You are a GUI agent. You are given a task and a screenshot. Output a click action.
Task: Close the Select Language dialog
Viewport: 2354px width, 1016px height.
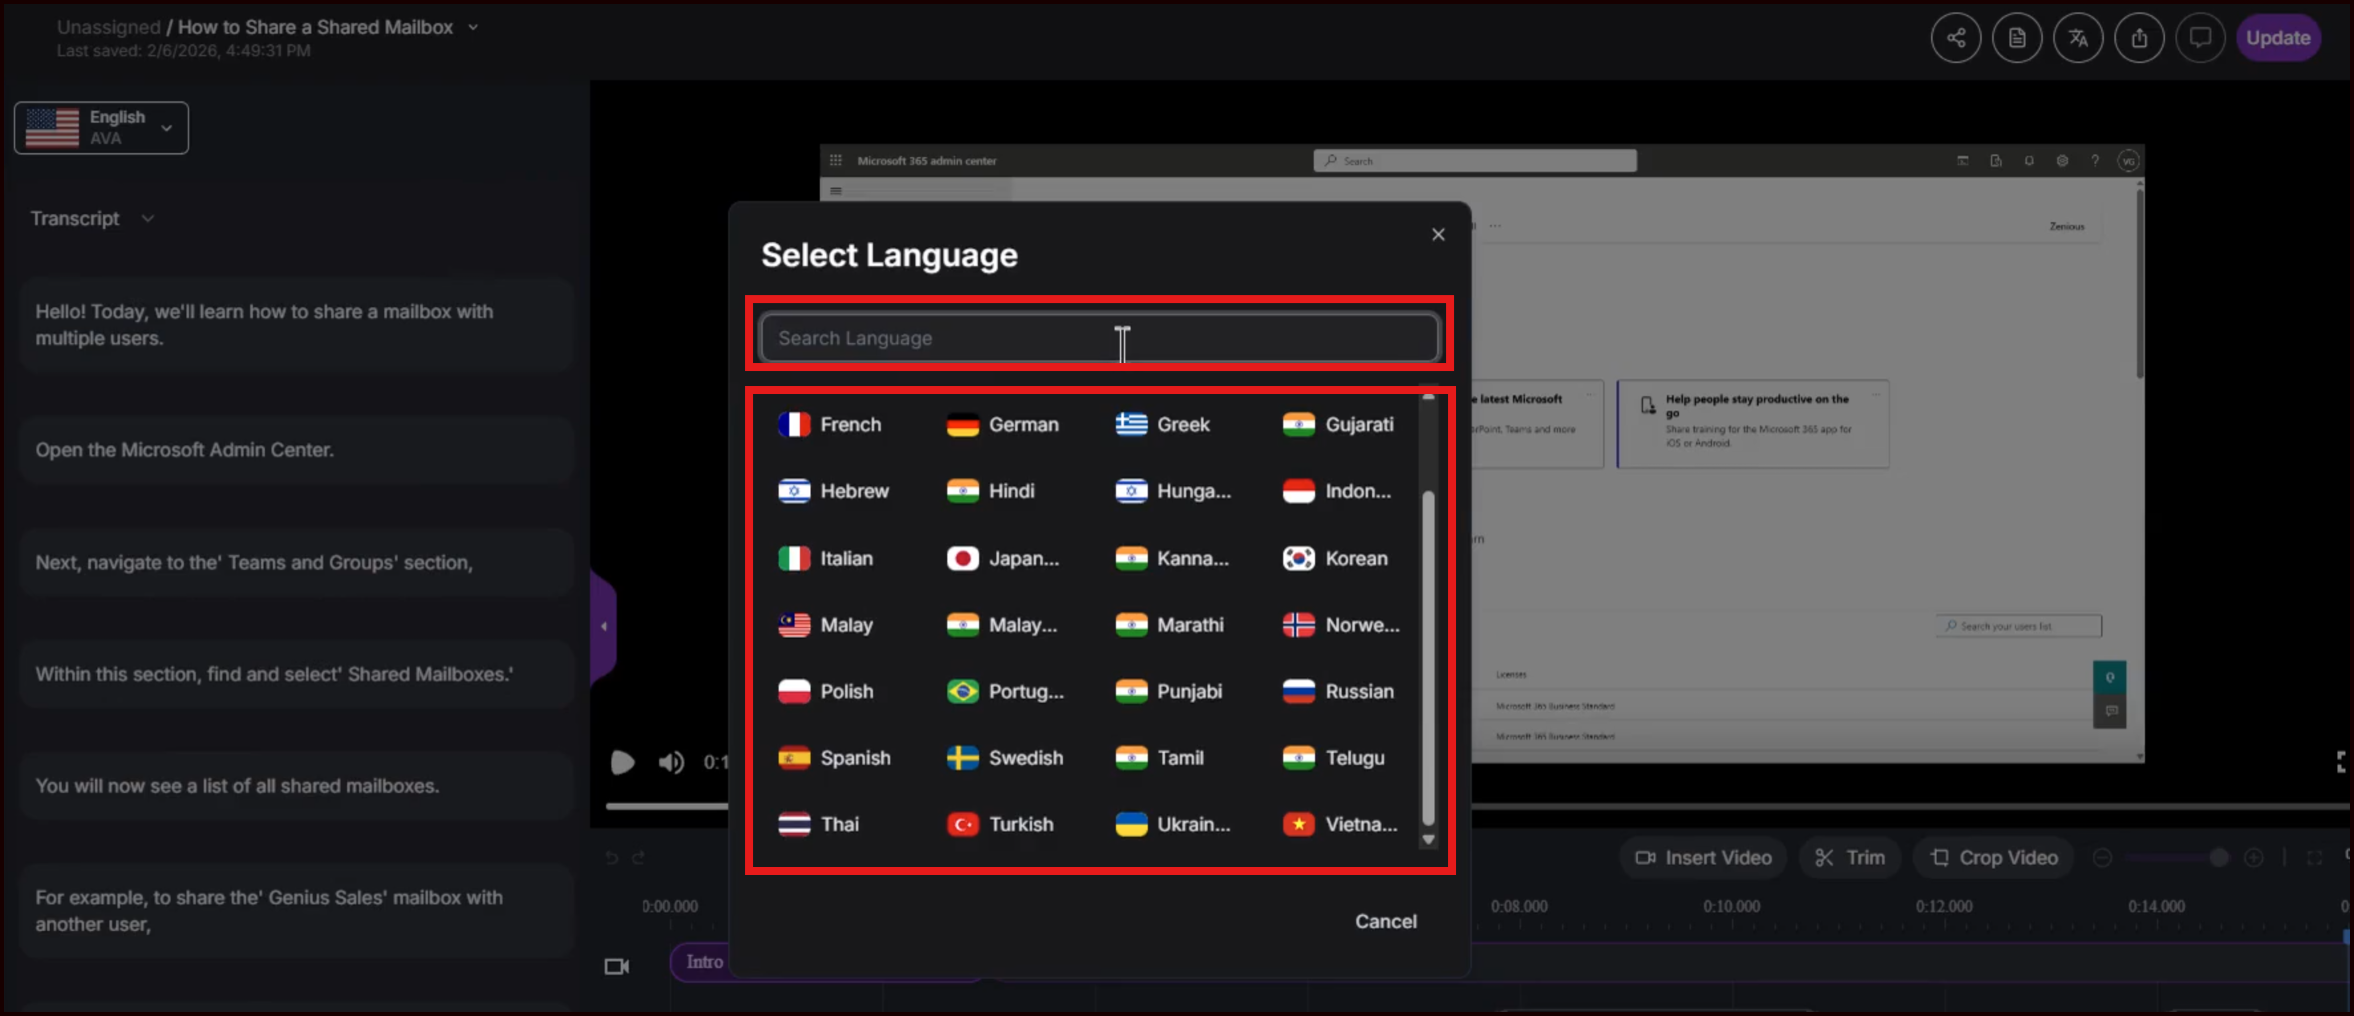(x=1438, y=234)
